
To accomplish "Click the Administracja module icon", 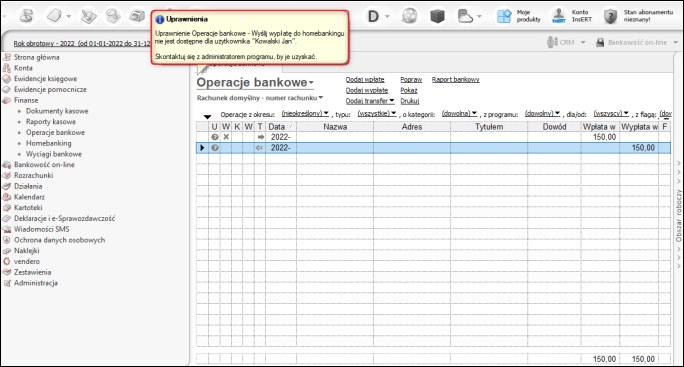I will click(x=7, y=283).
